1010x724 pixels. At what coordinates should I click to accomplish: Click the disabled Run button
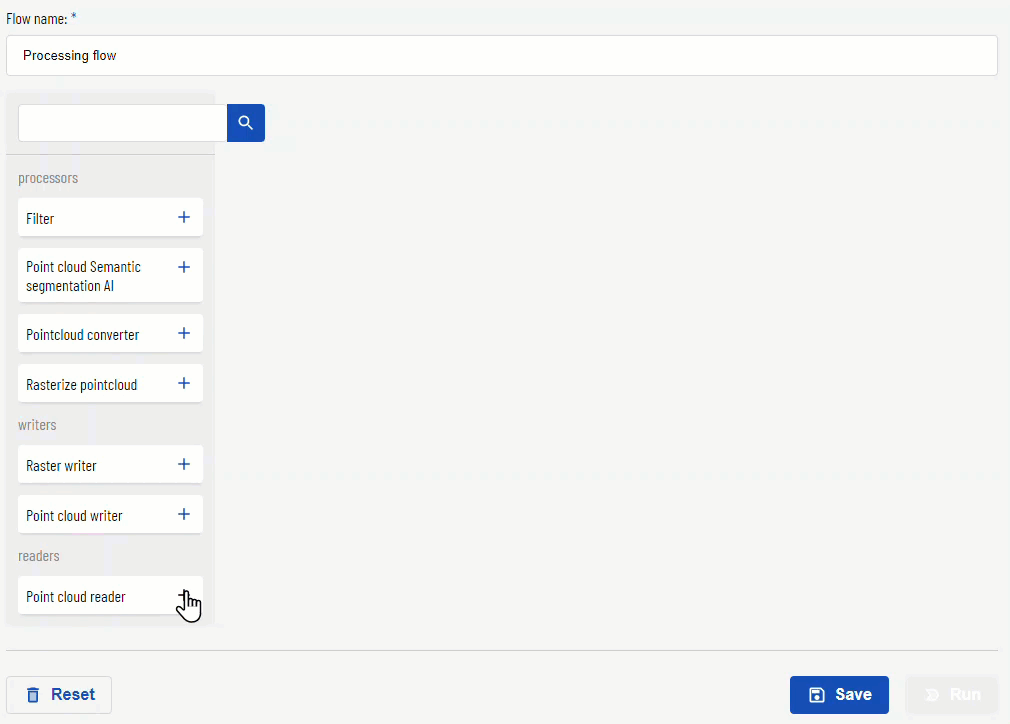tap(952, 694)
